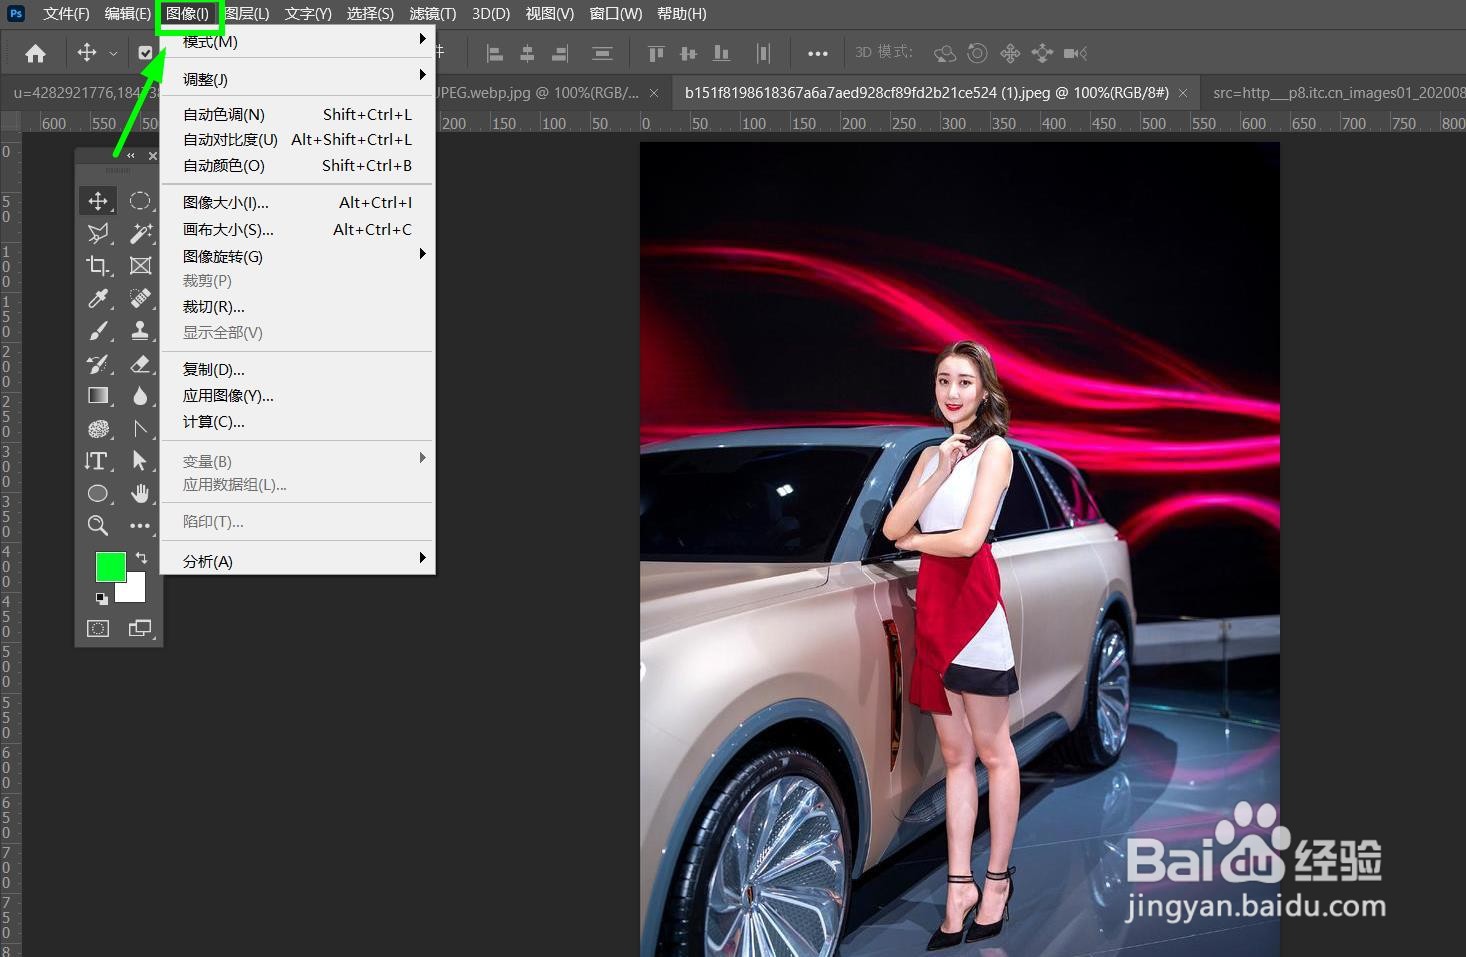This screenshot has height=957, width=1466.
Task: Select the Zoom tool
Action: click(98, 525)
